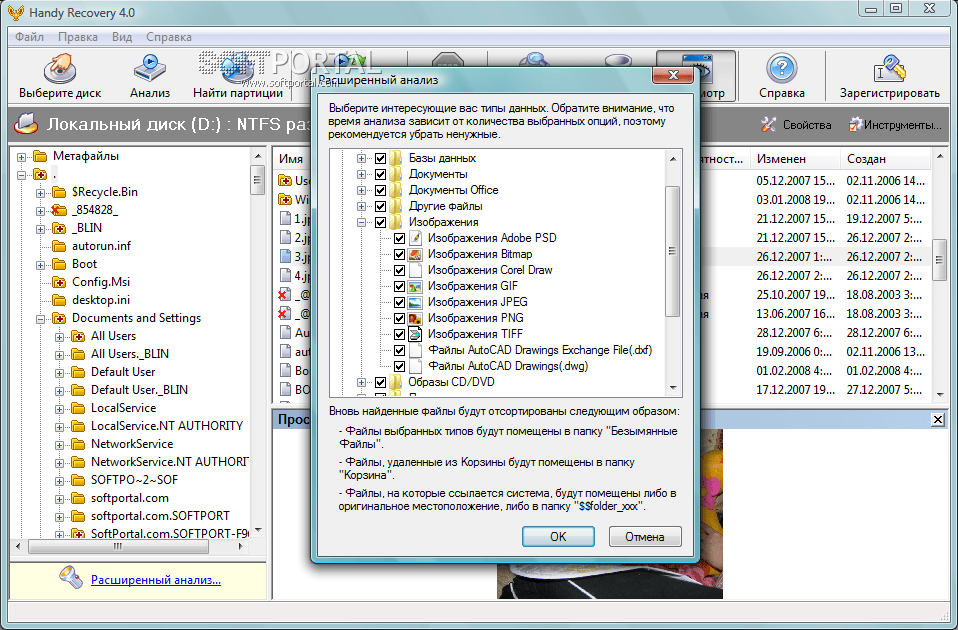Uncheck the Документы checkbox
This screenshot has height=630, width=958.
(380, 174)
